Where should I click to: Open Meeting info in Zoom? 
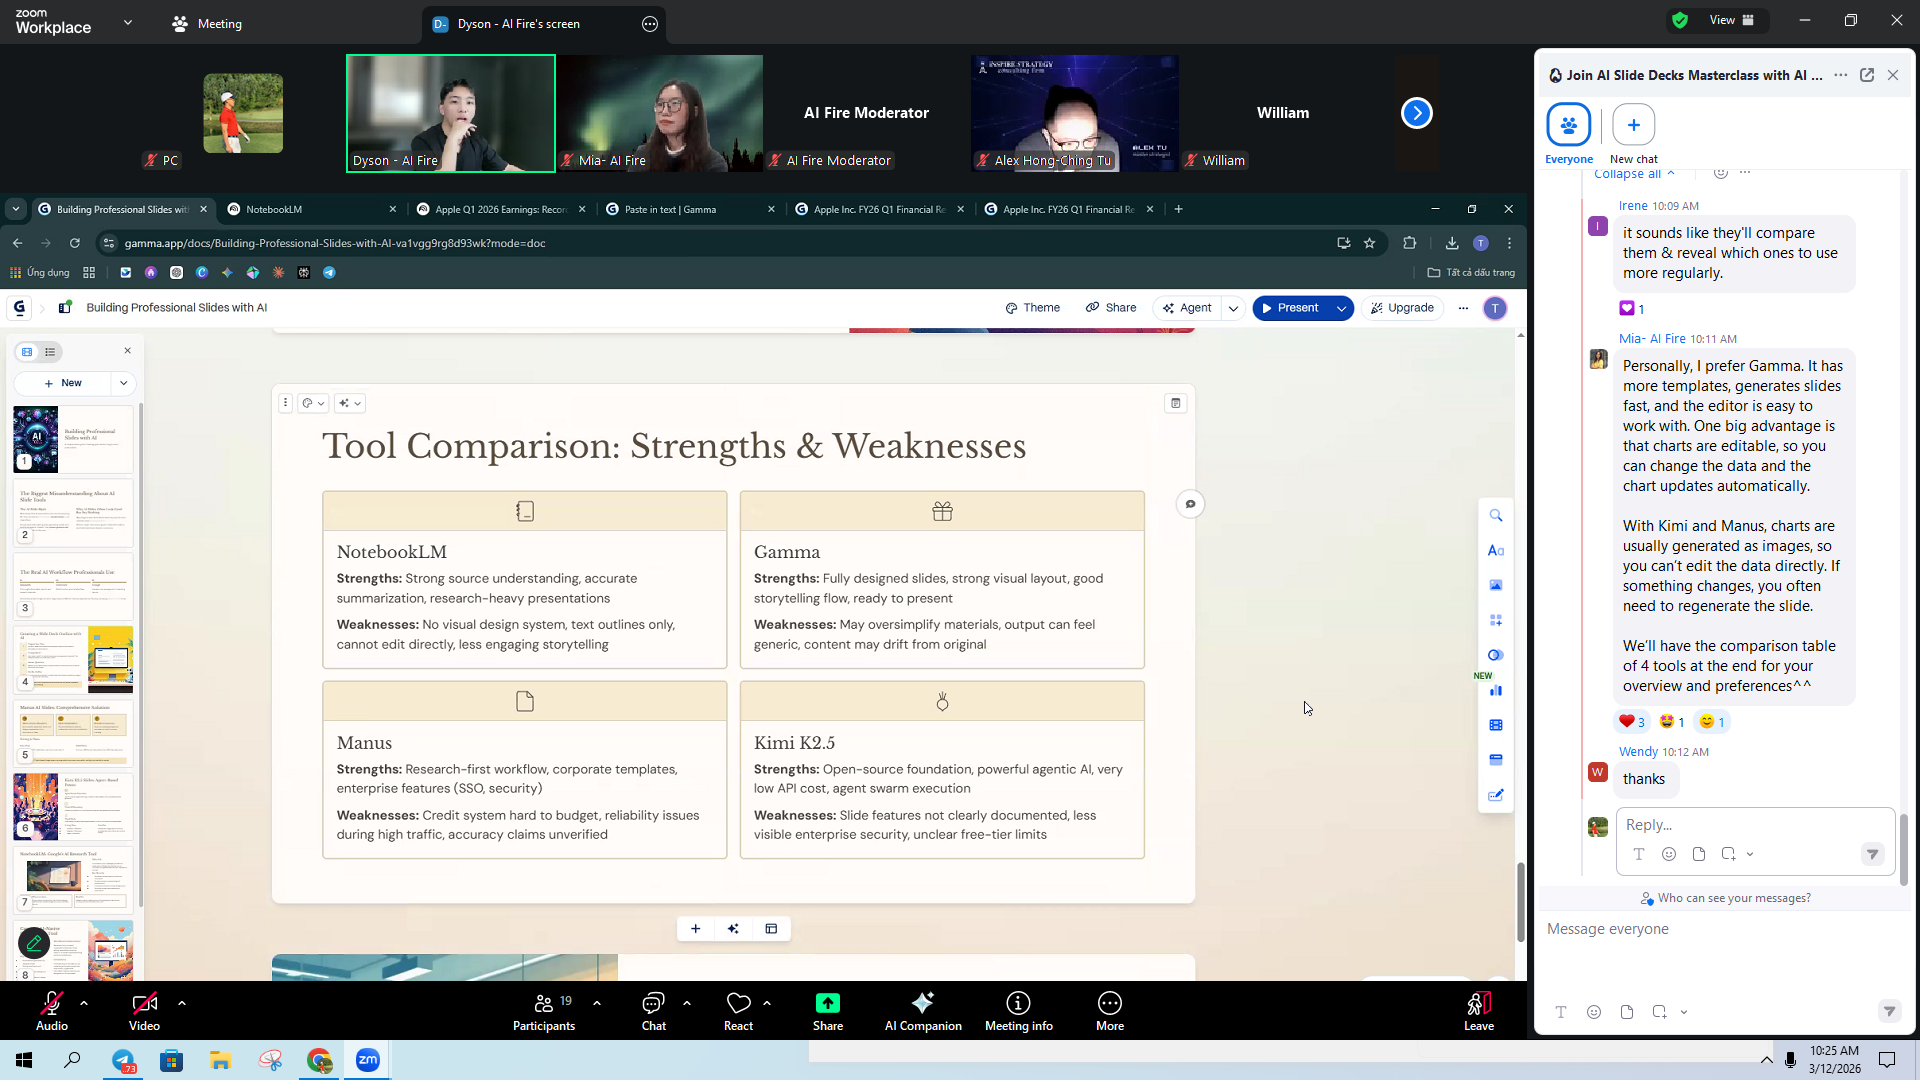[1017, 1010]
